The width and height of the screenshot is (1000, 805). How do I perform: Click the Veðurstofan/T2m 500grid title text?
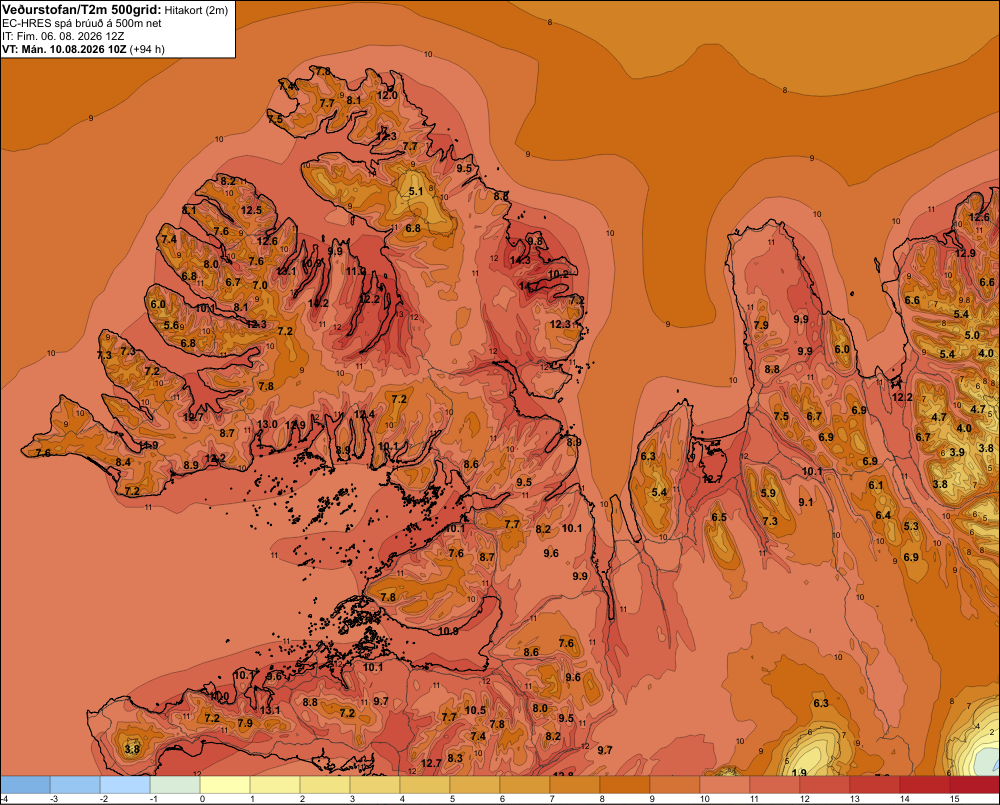[x=82, y=10]
